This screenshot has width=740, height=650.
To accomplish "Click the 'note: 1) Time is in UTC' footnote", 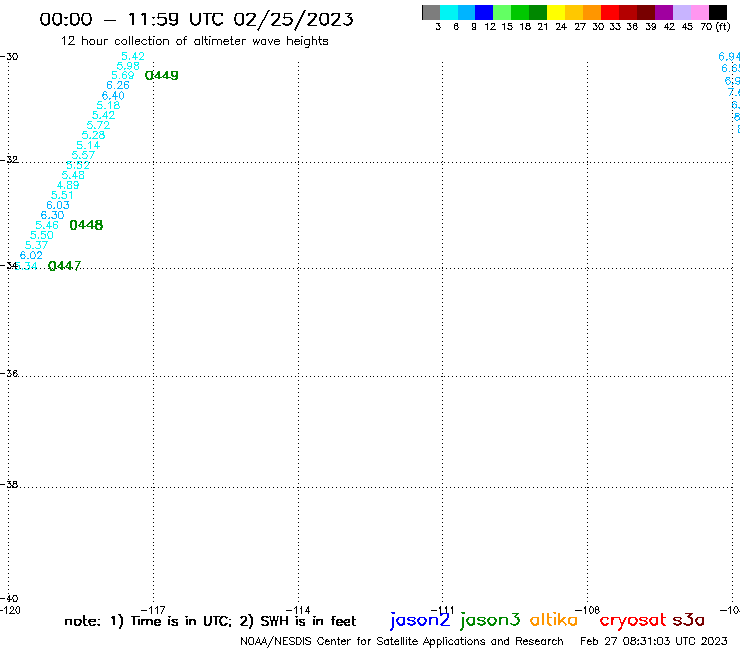I will pos(148,621).
